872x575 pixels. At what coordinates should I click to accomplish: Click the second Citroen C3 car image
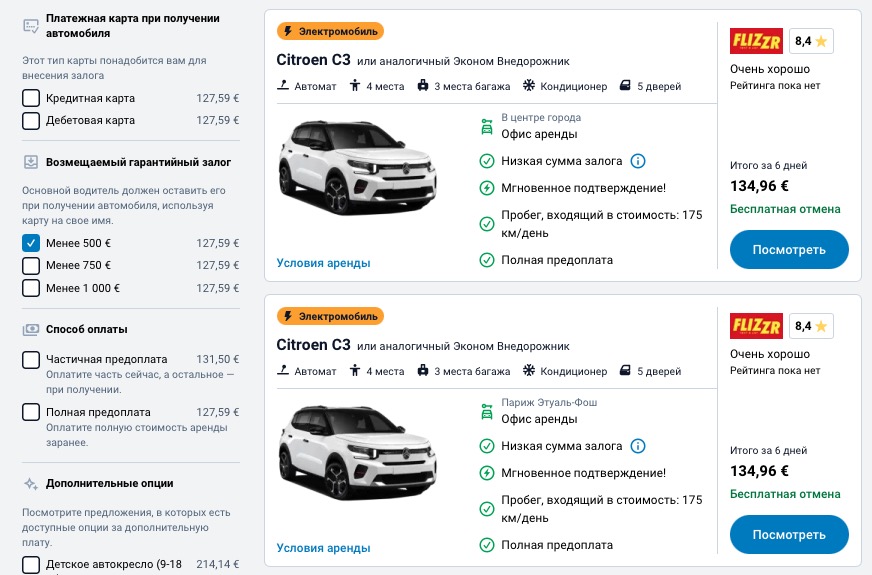358,452
